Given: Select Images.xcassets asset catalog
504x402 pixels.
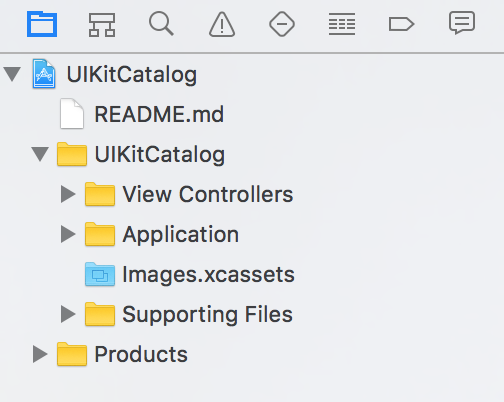Looking at the screenshot, I should click(190, 274).
